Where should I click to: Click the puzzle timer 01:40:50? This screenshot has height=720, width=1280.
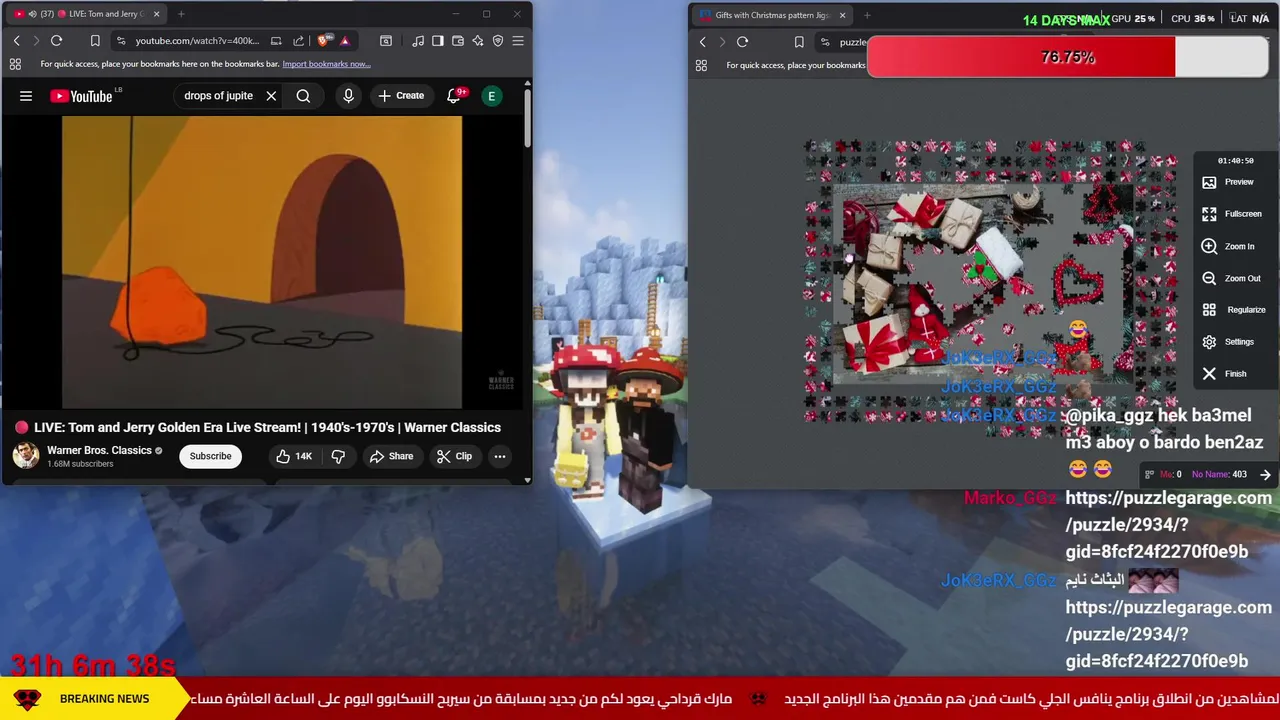tap(1235, 160)
